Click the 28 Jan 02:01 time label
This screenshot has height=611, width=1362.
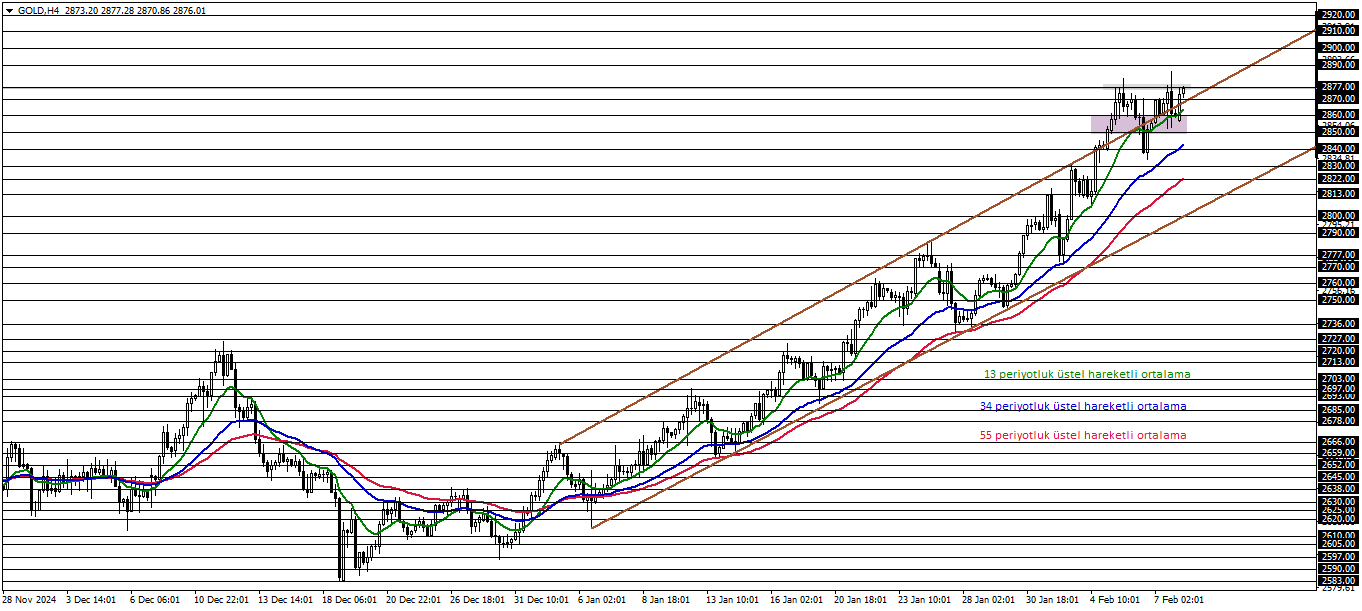990,600
